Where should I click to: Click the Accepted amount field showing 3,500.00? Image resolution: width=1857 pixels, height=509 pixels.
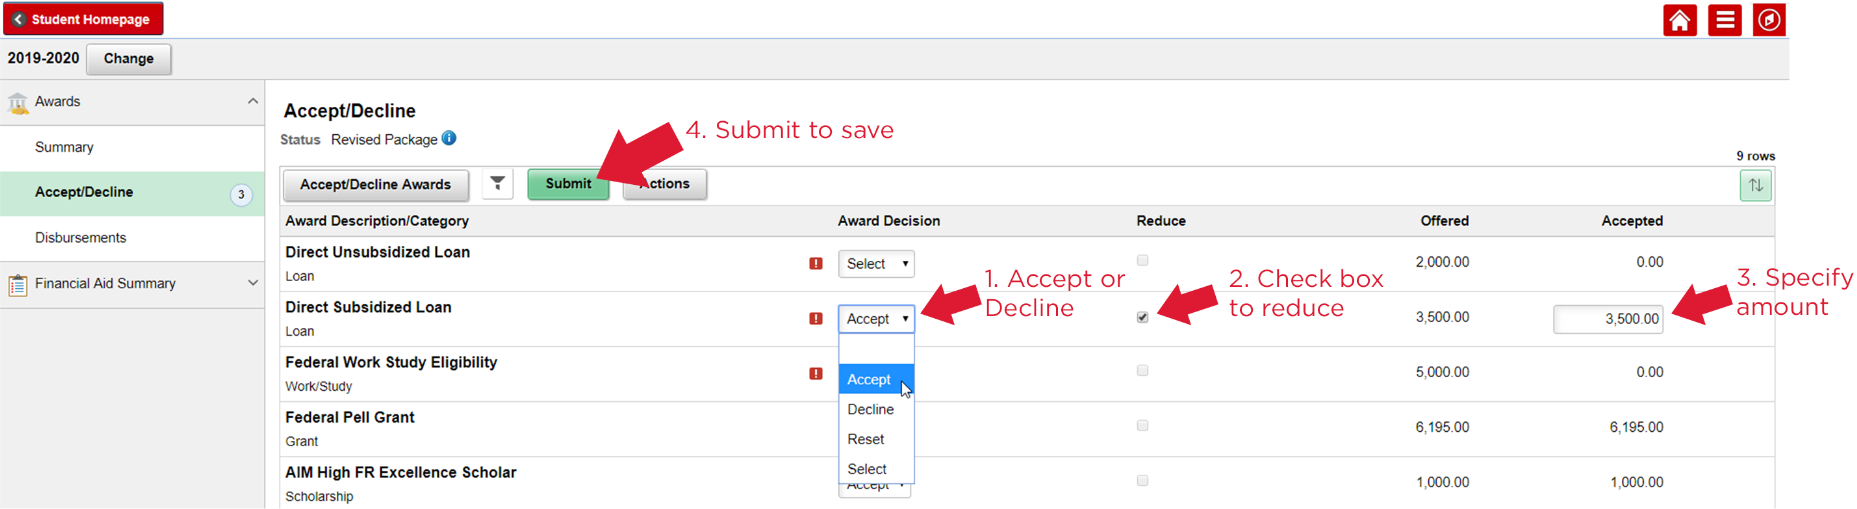[x=1607, y=319]
